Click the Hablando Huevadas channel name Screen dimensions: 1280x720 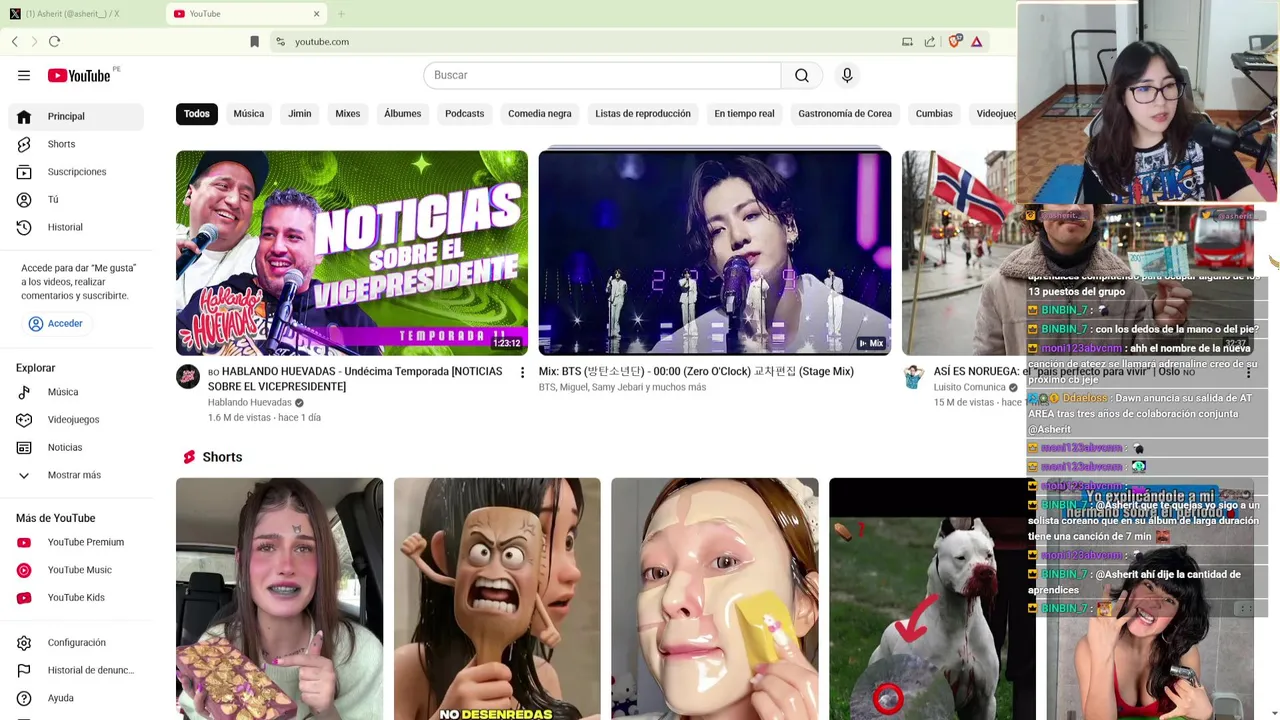point(250,402)
